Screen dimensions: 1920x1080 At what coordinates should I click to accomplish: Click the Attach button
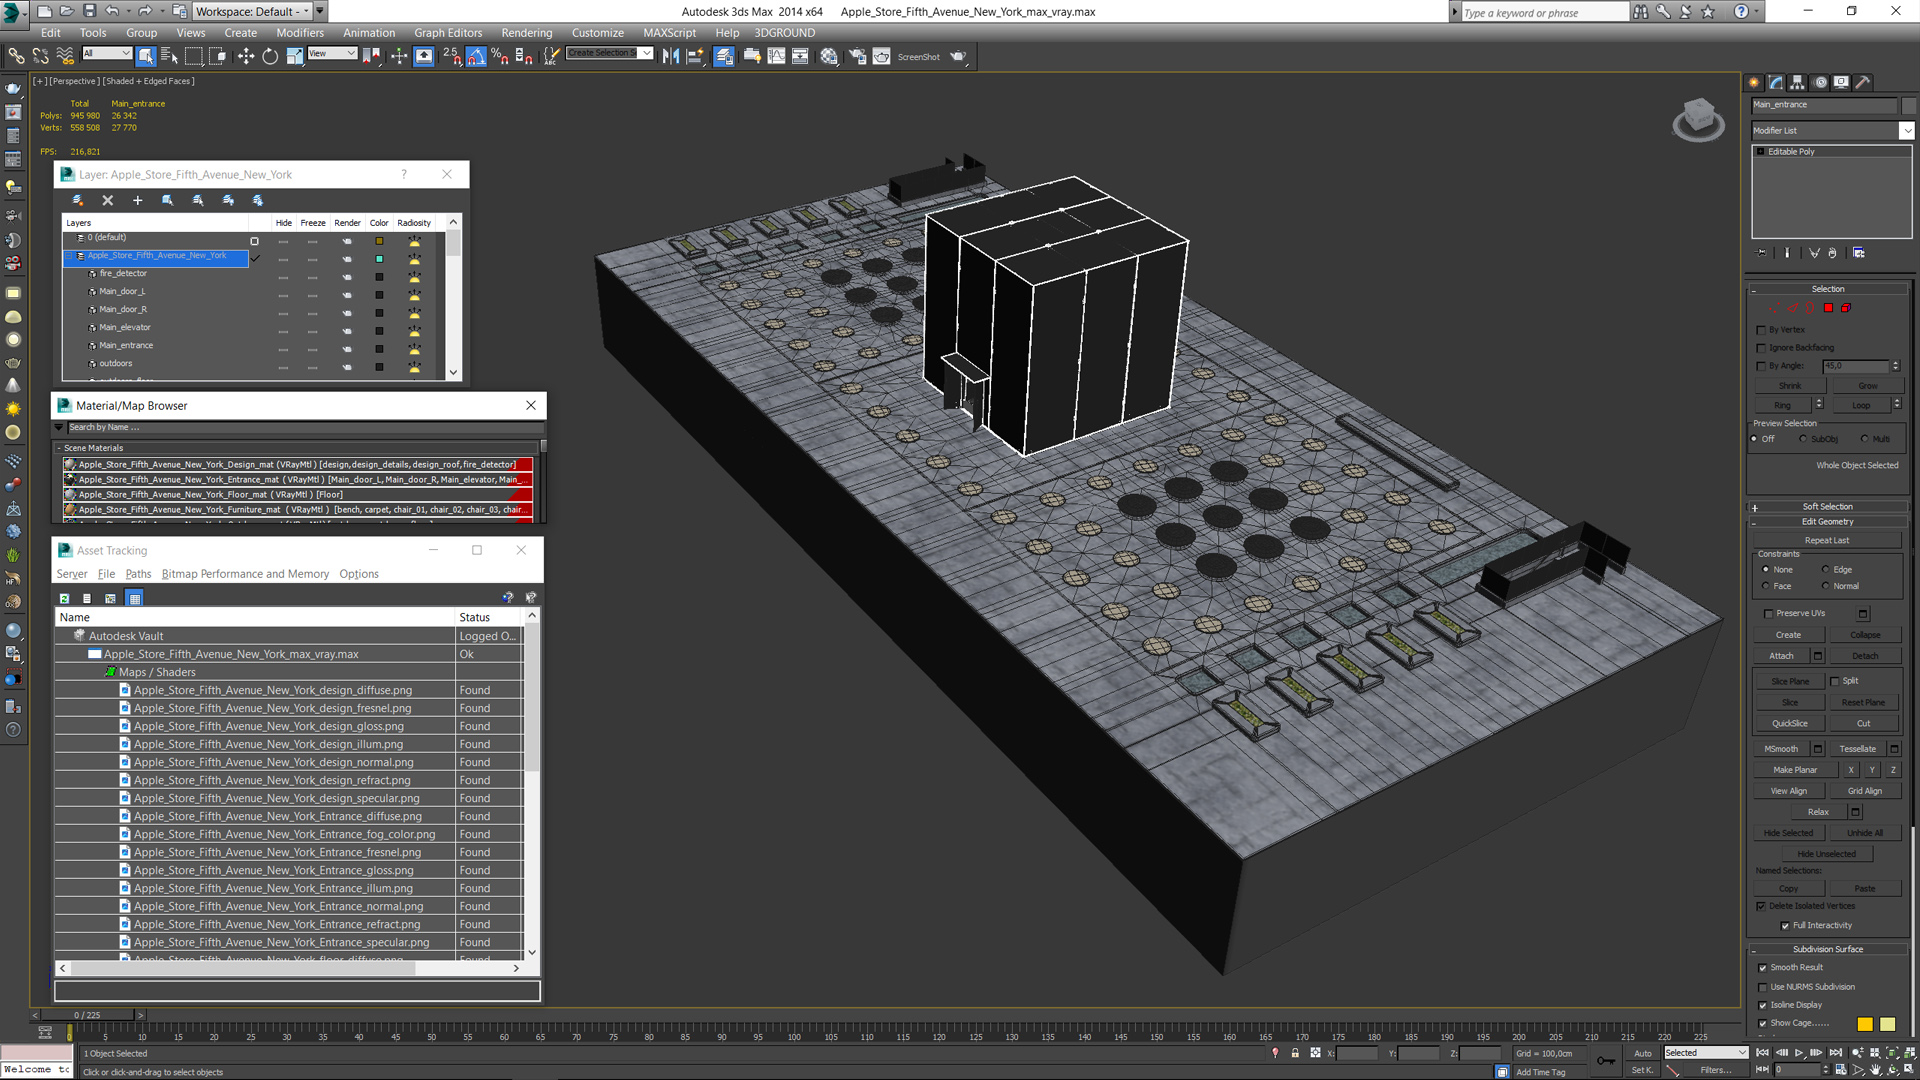[x=1781, y=656]
